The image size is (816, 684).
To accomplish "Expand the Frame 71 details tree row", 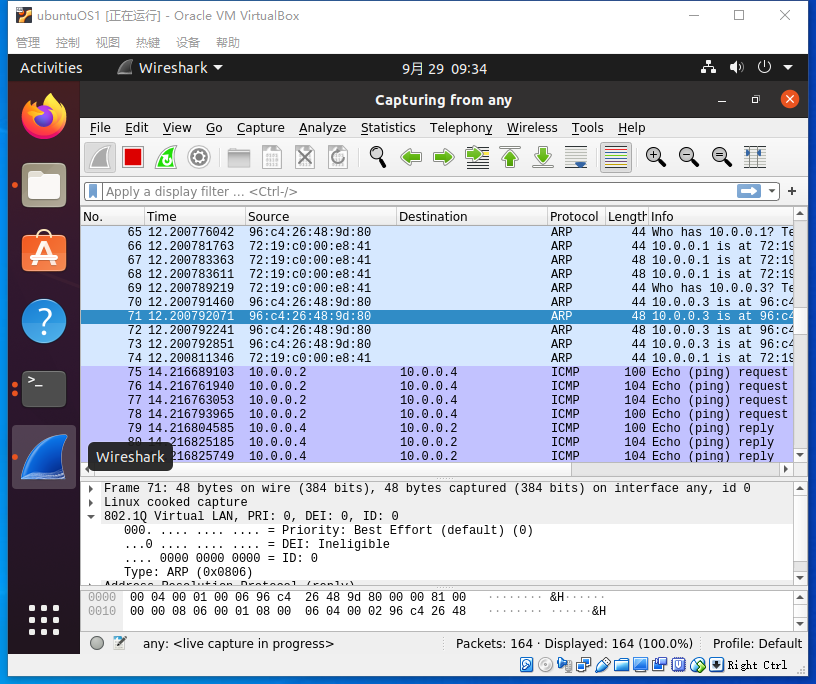I will 91,488.
